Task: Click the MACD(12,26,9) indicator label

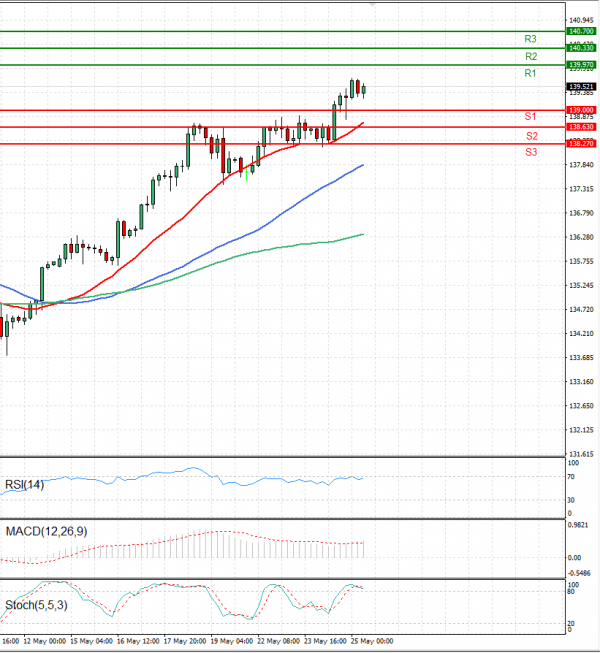Action: (46, 531)
